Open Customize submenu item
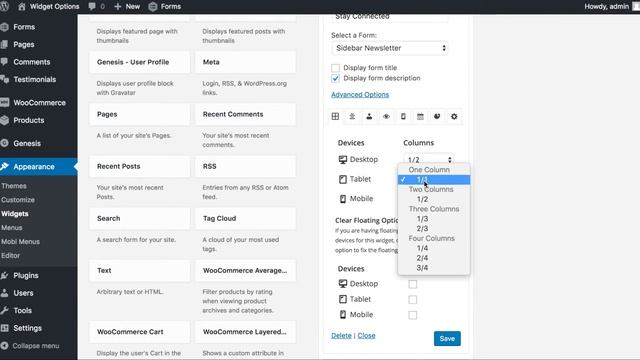The width and height of the screenshot is (640, 360). (18, 200)
